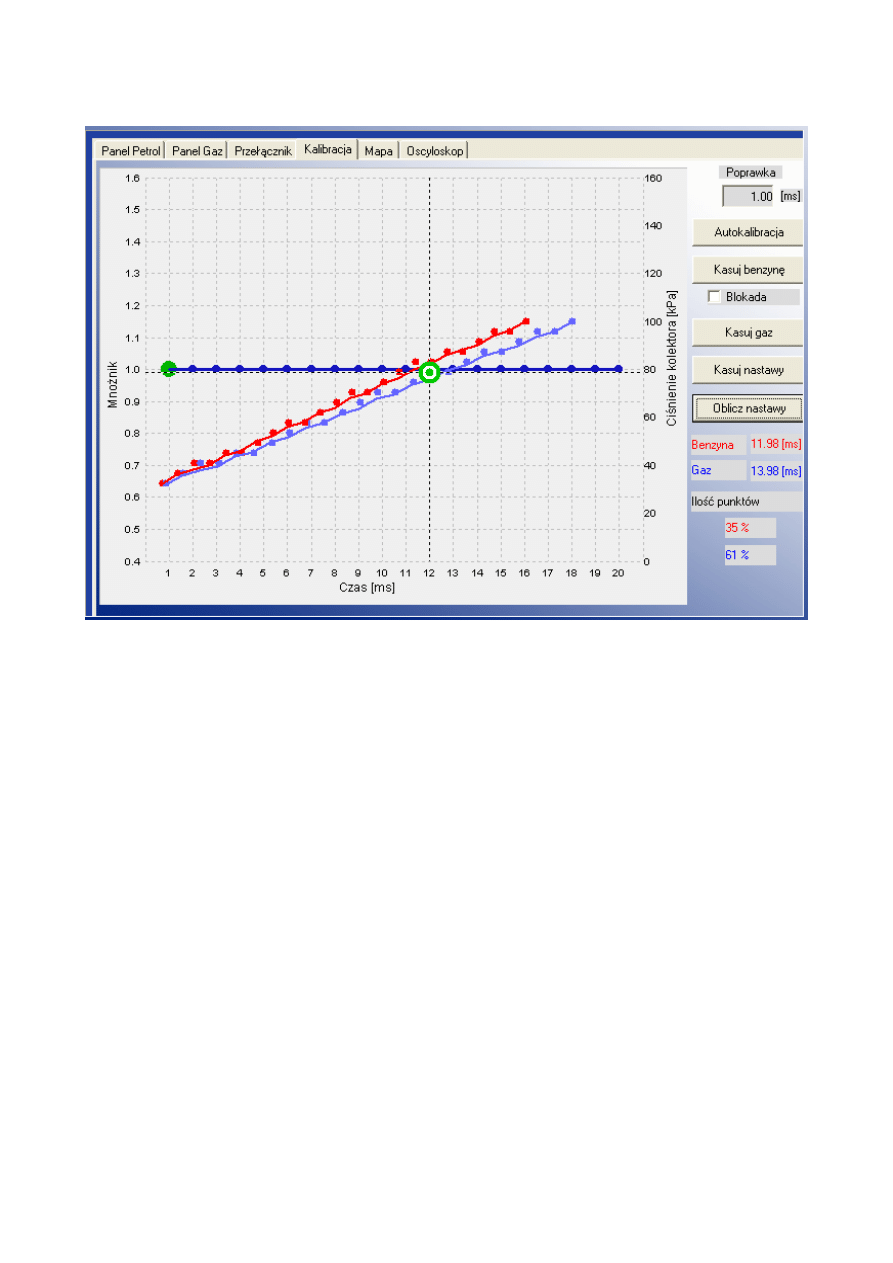The image size is (893, 1263).
Task: Click the Poprawka value input field
Action: click(747, 197)
